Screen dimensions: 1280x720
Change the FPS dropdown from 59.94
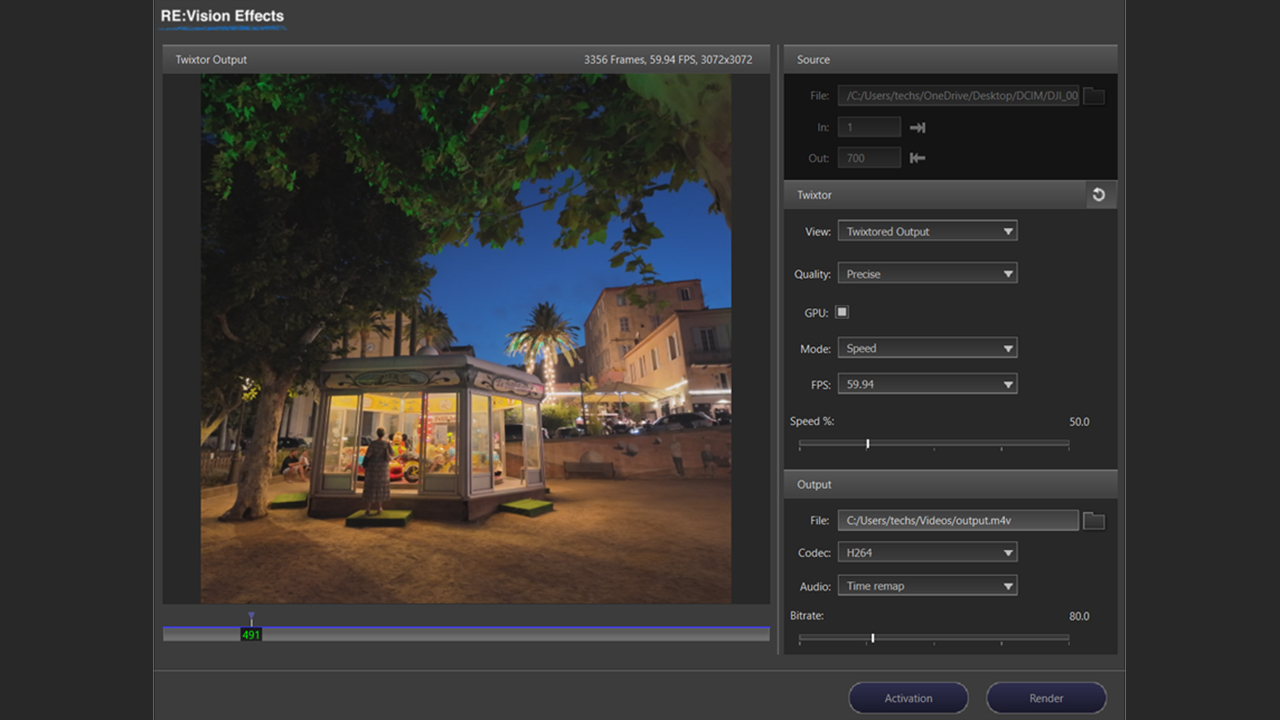927,384
